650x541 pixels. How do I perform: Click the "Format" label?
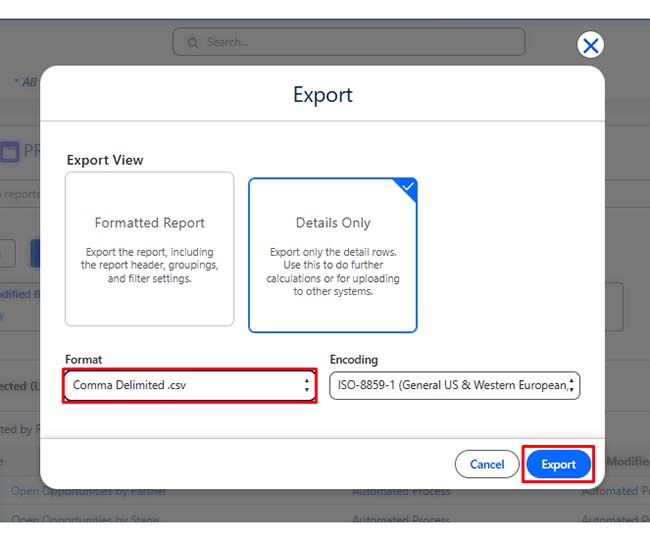pyautogui.click(x=83, y=359)
